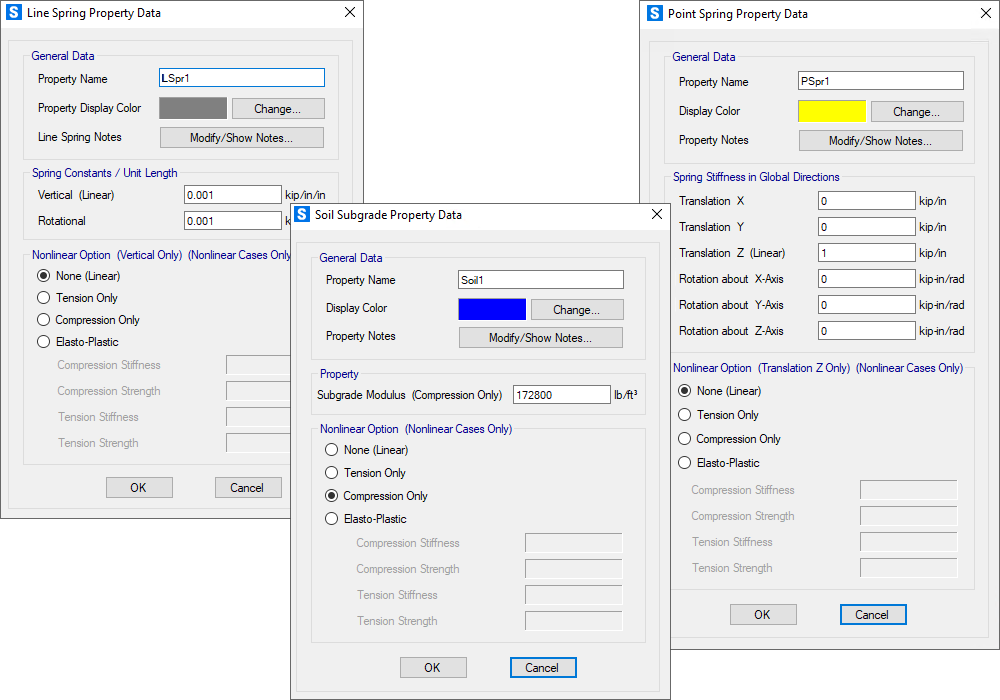The height and width of the screenshot is (700, 1000).
Task: Click the blue Display Color swatch
Action: click(492, 310)
